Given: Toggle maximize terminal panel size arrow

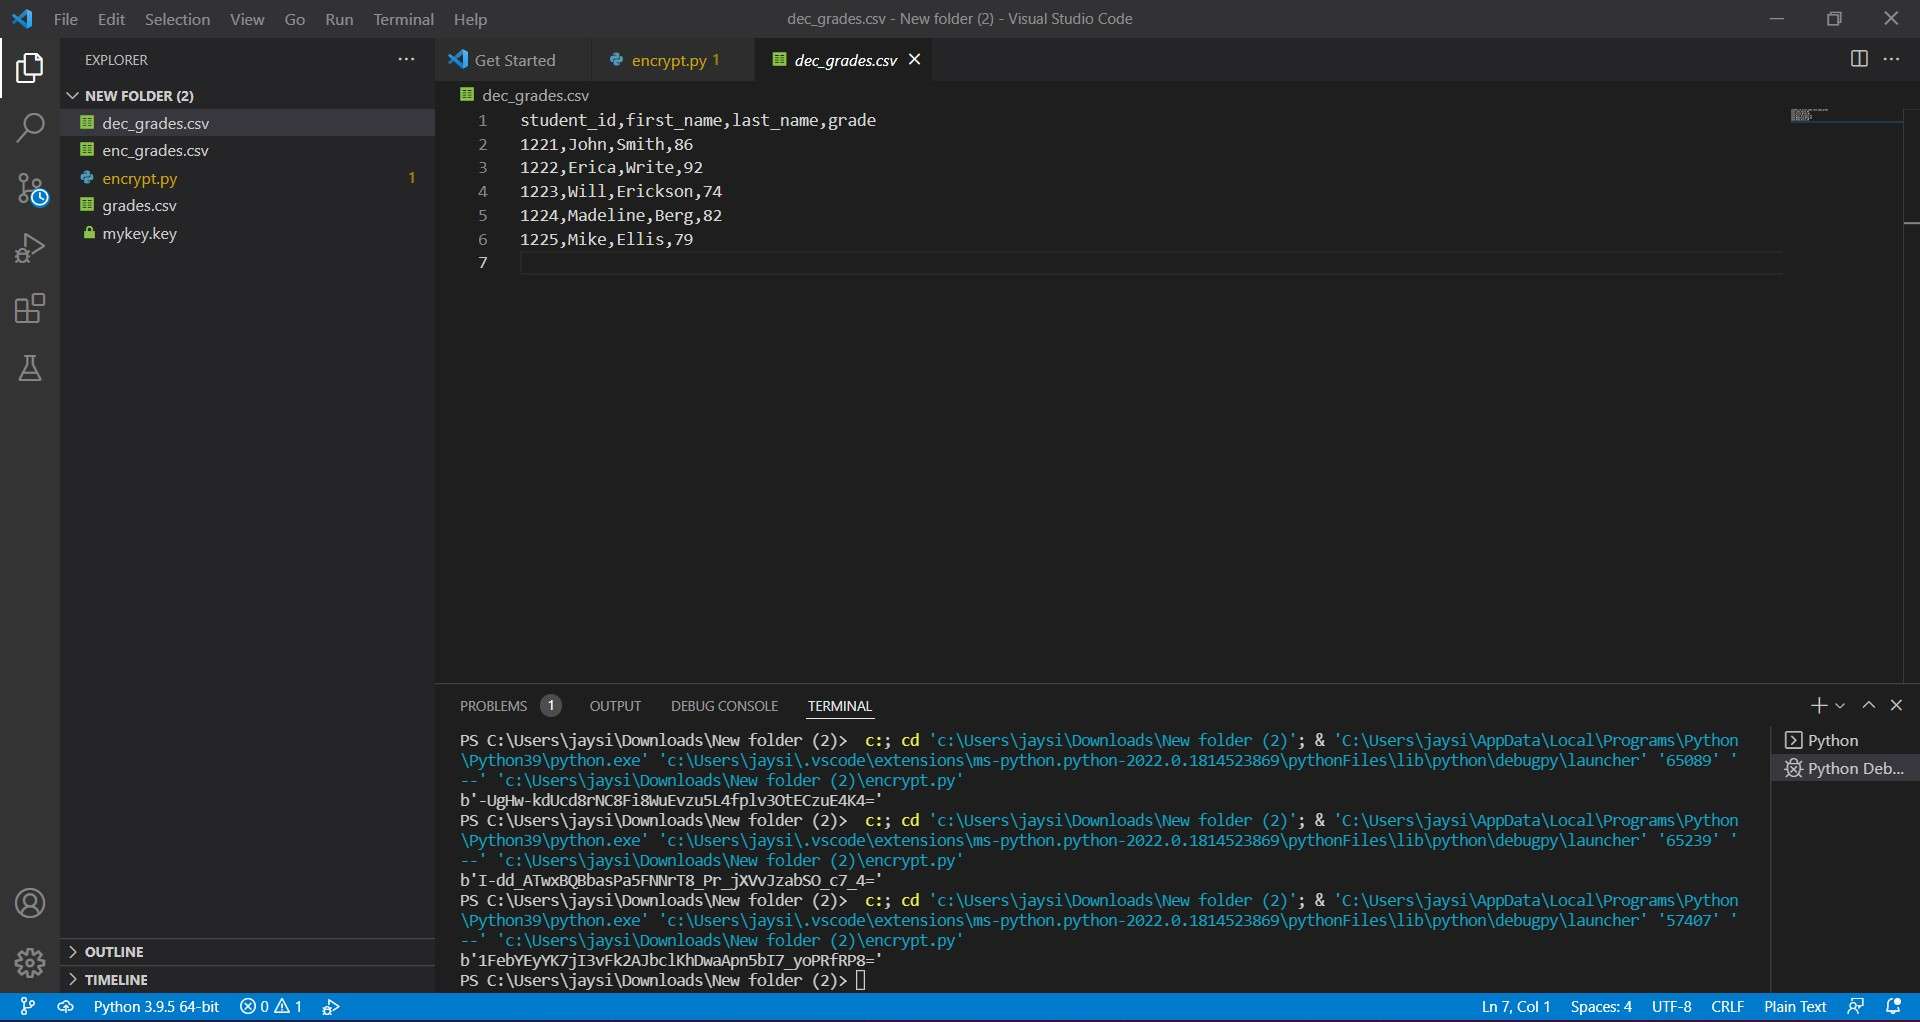Looking at the screenshot, I should [1868, 706].
